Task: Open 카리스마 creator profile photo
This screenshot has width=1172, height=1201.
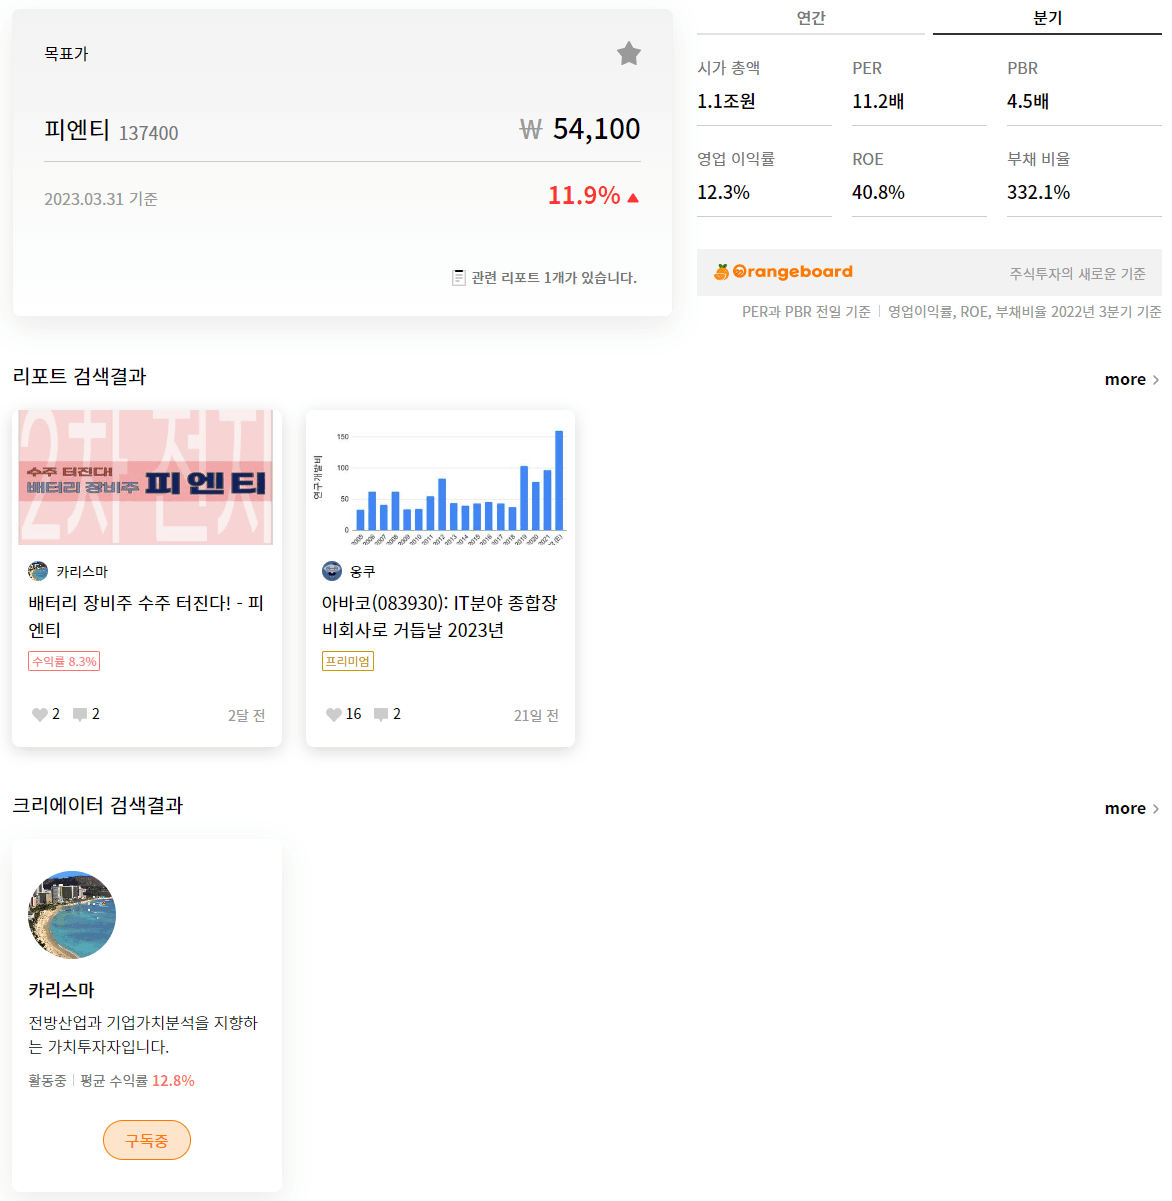Action: tap(72, 915)
